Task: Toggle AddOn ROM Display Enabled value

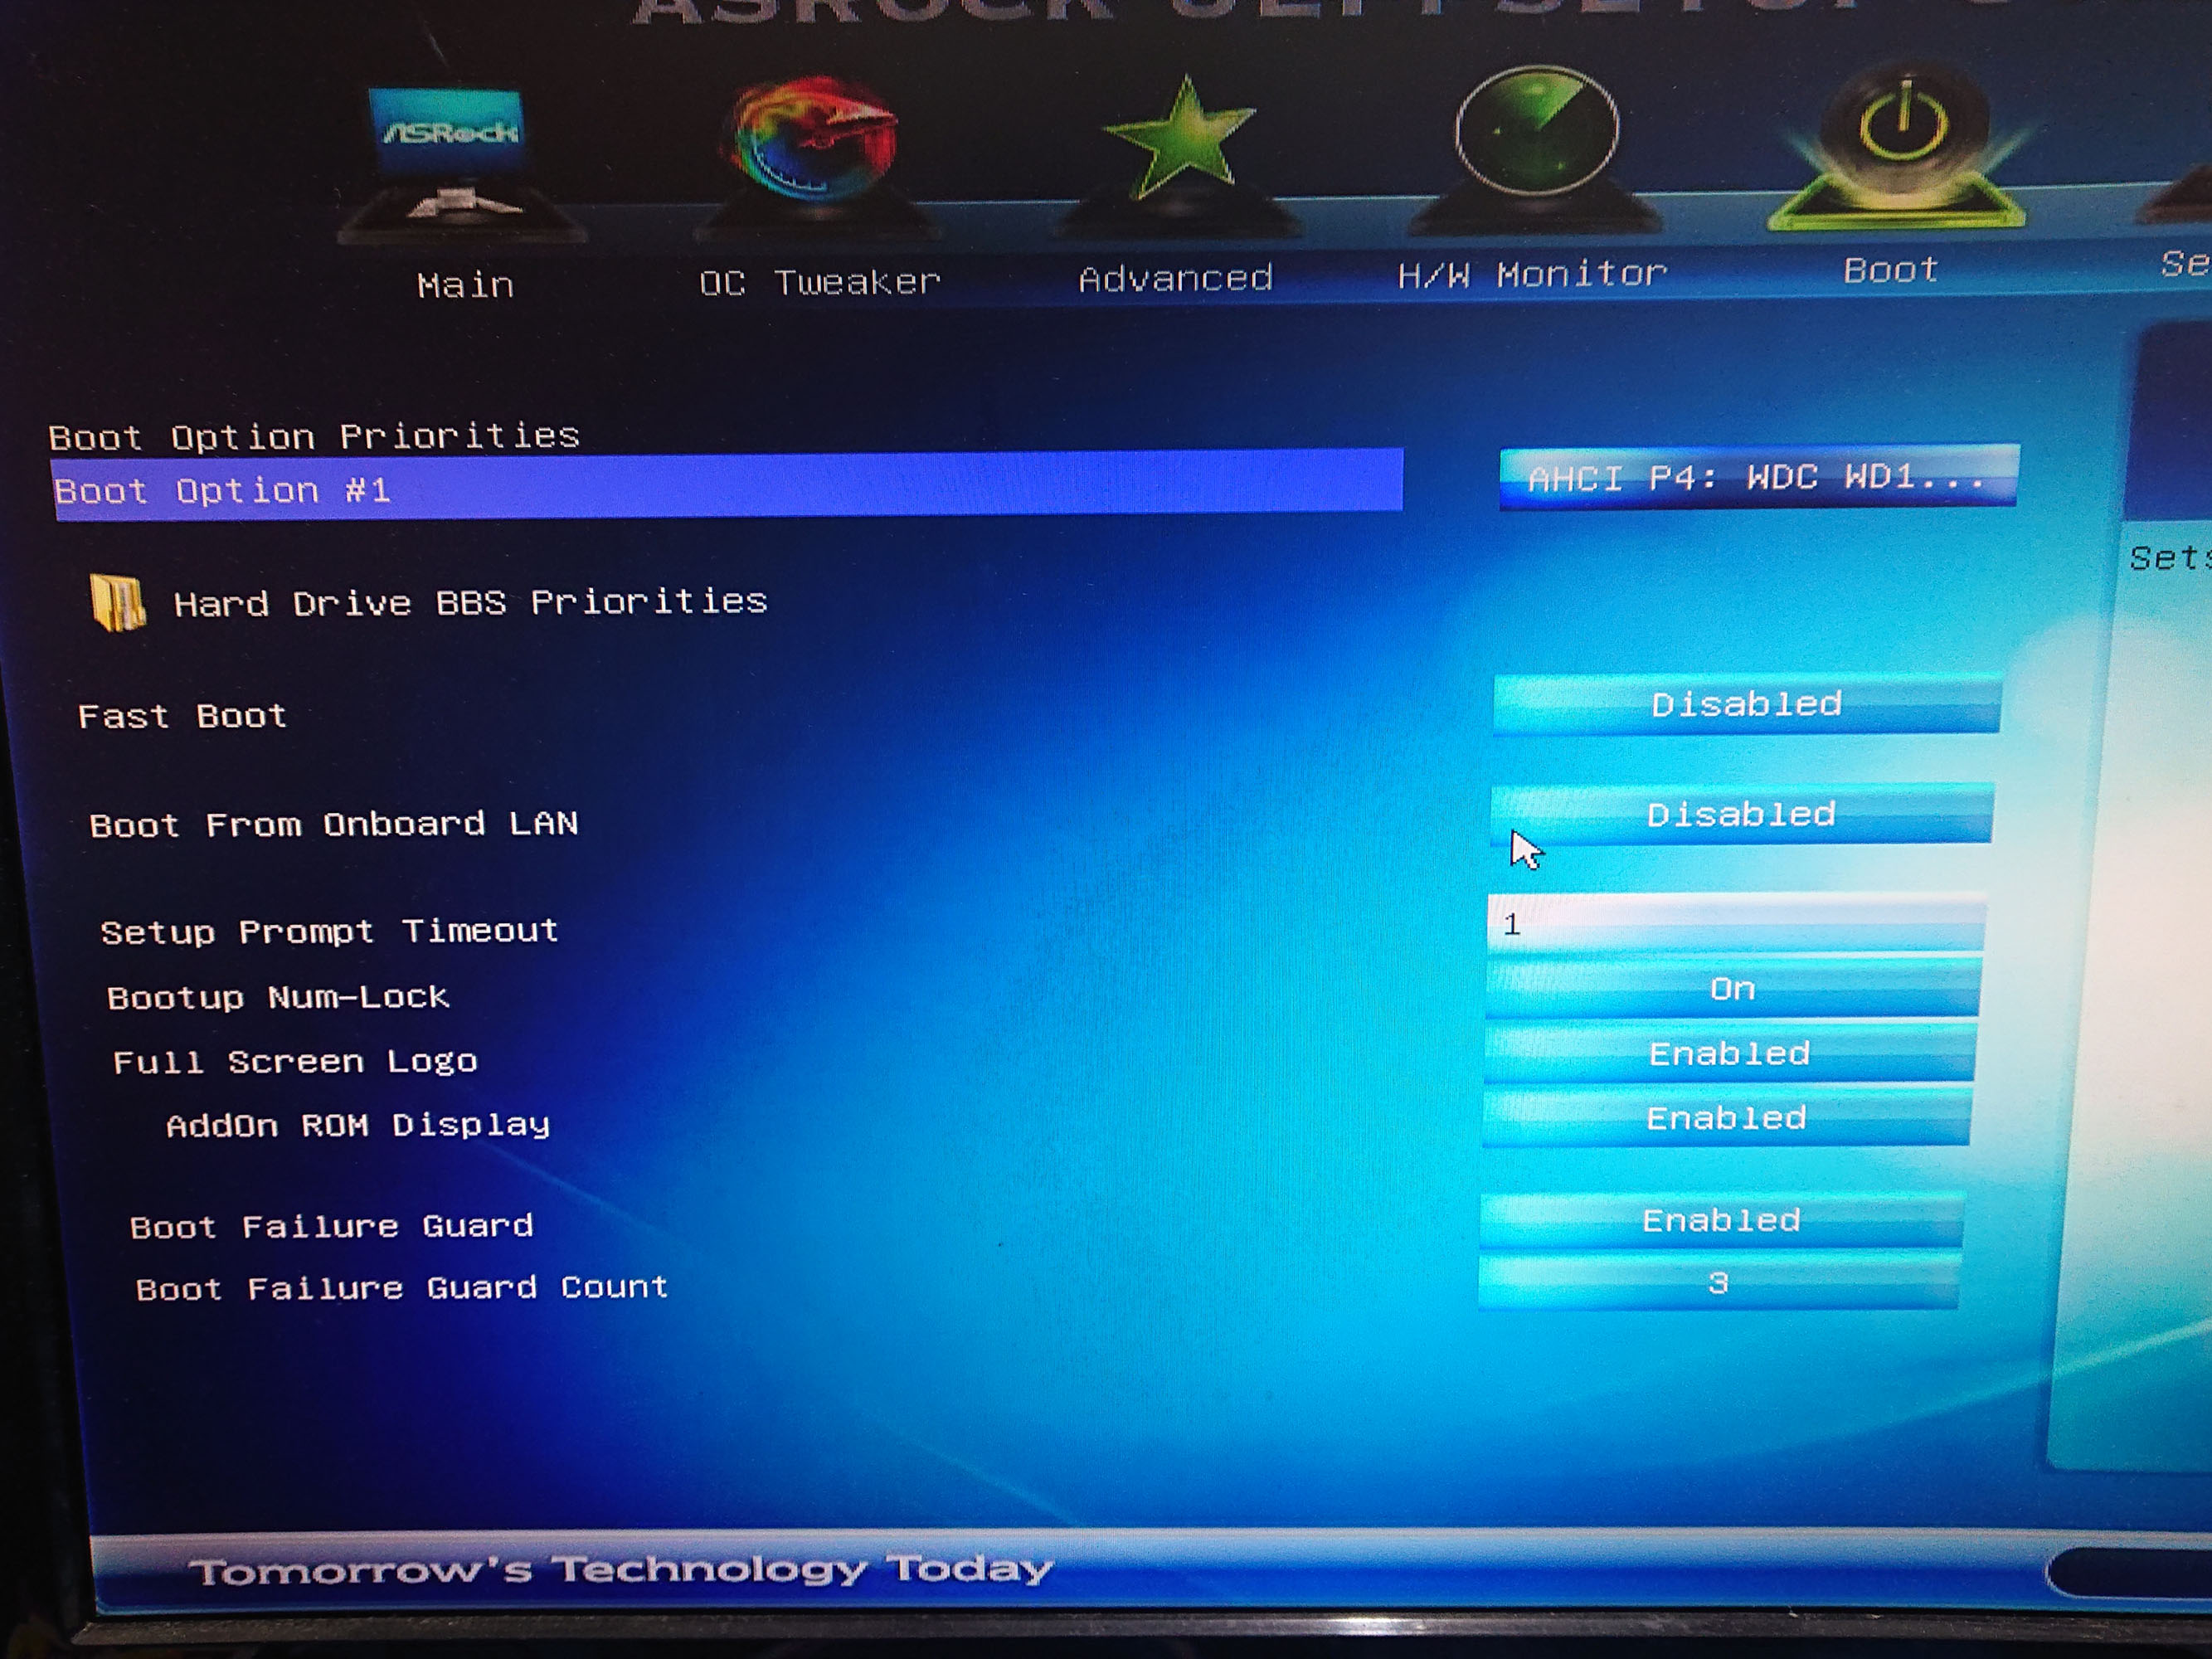Action: 1726,1117
